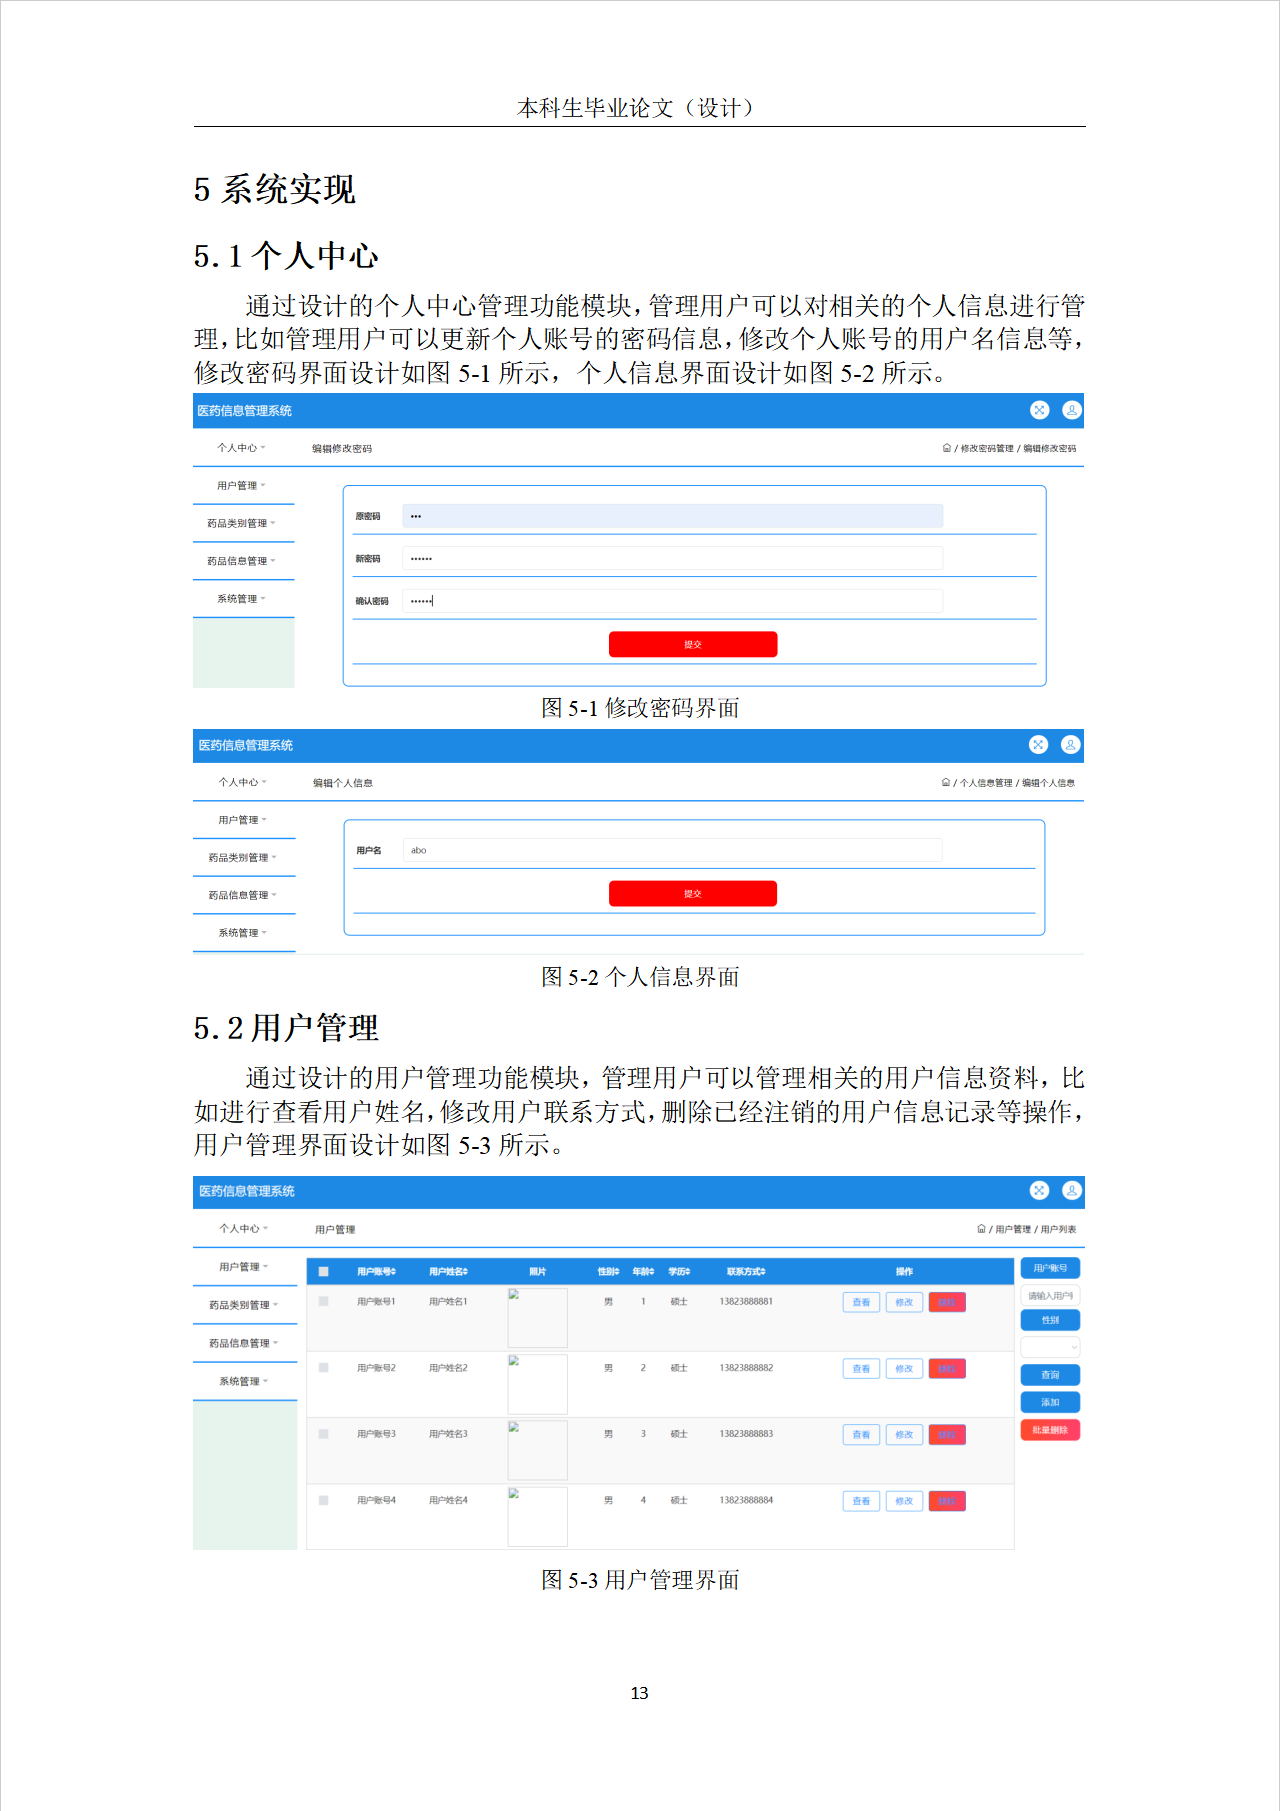This screenshot has width=1280, height=1811.
Task: Click 查看 button for 用户账号4 row
Action: pos(861,1500)
